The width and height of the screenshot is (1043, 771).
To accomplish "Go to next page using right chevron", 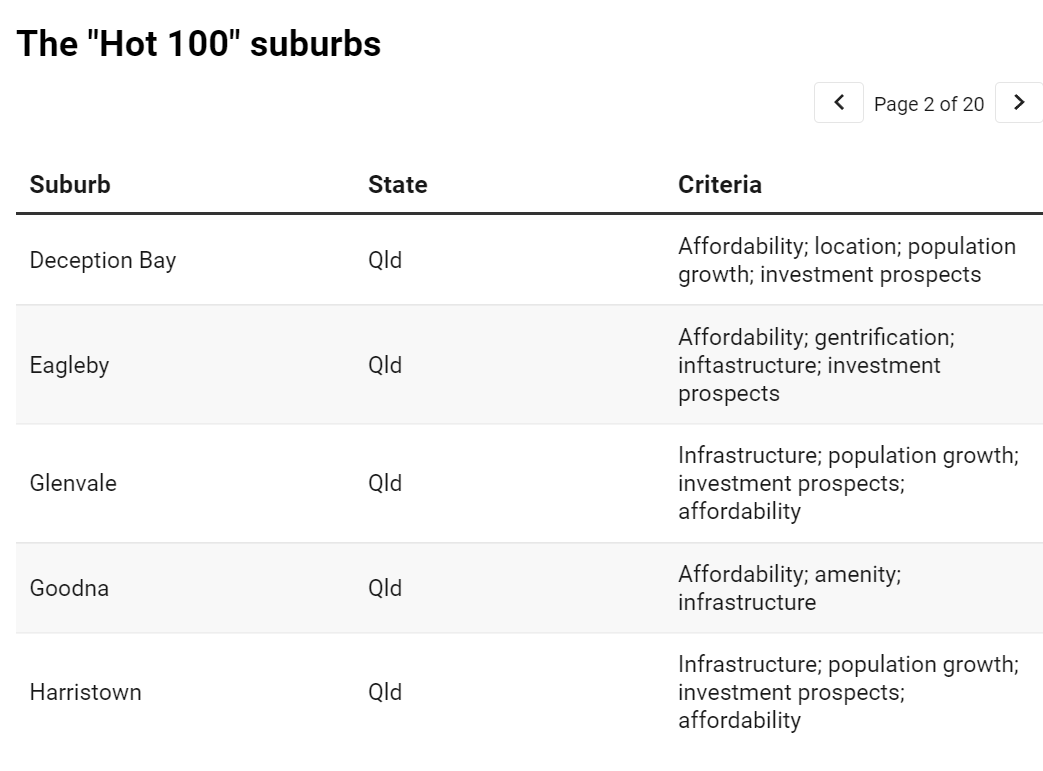I will pyautogui.click(x=1018, y=102).
